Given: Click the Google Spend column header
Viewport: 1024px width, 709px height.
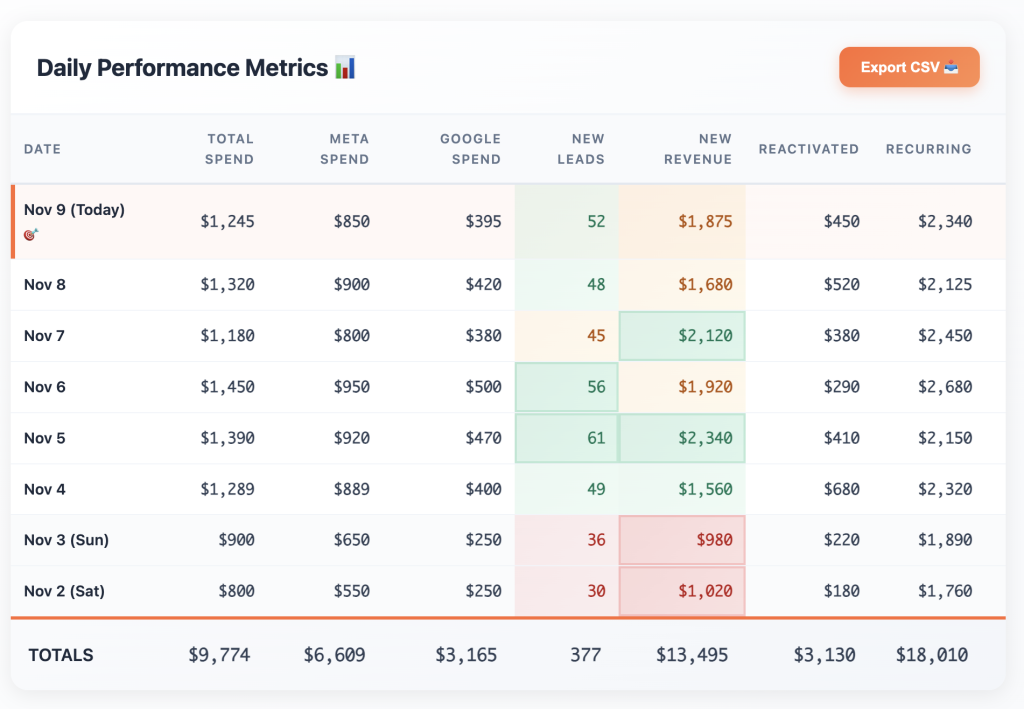Looking at the screenshot, I should 470,149.
